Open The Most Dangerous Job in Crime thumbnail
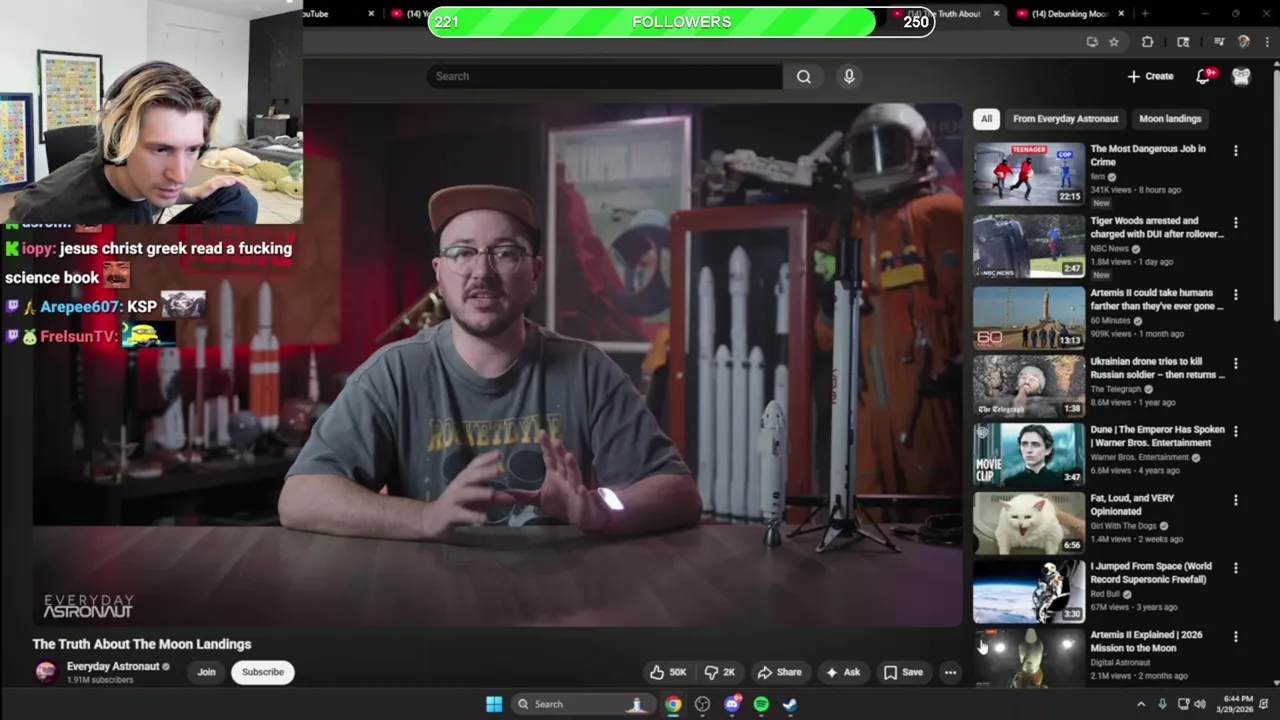The height and width of the screenshot is (720, 1280). click(x=1029, y=174)
